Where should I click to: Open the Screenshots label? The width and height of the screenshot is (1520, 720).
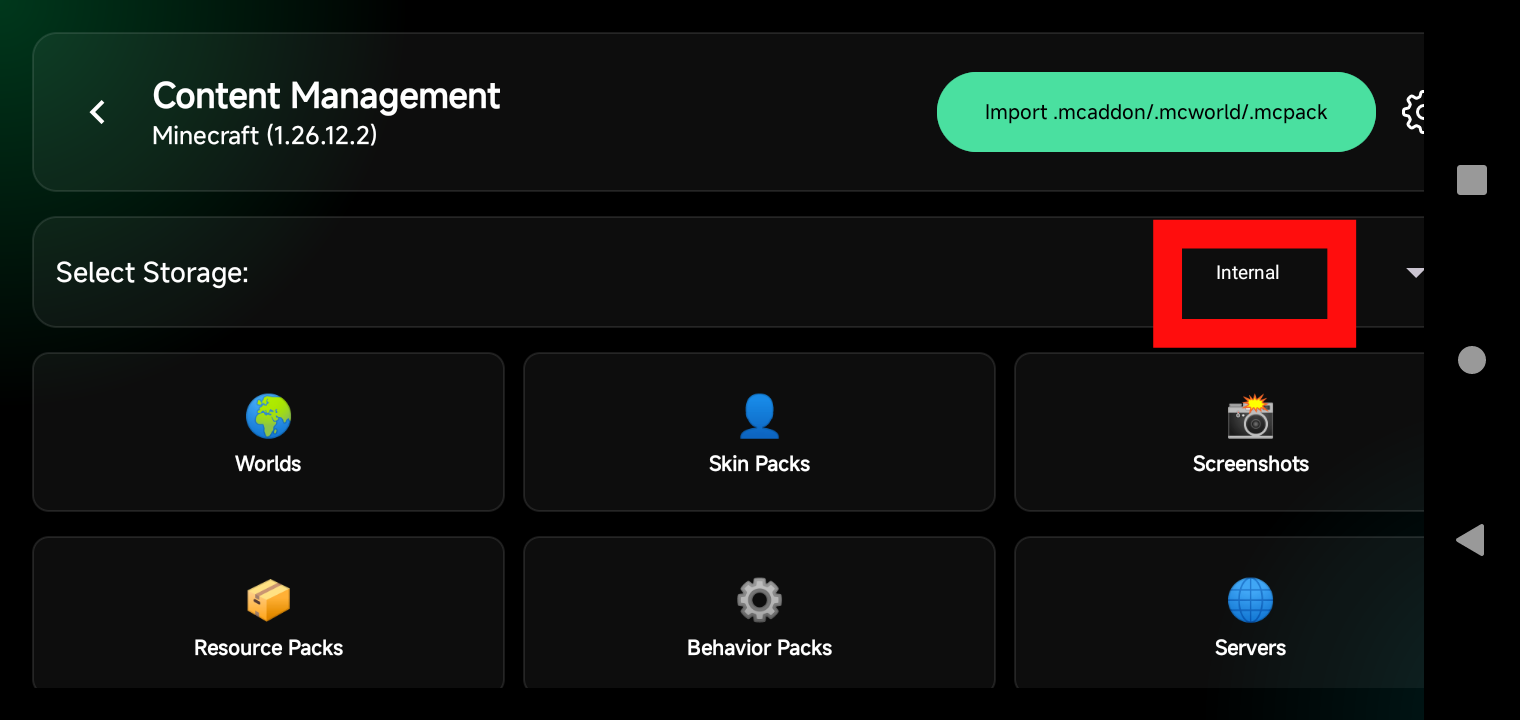click(1250, 464)
